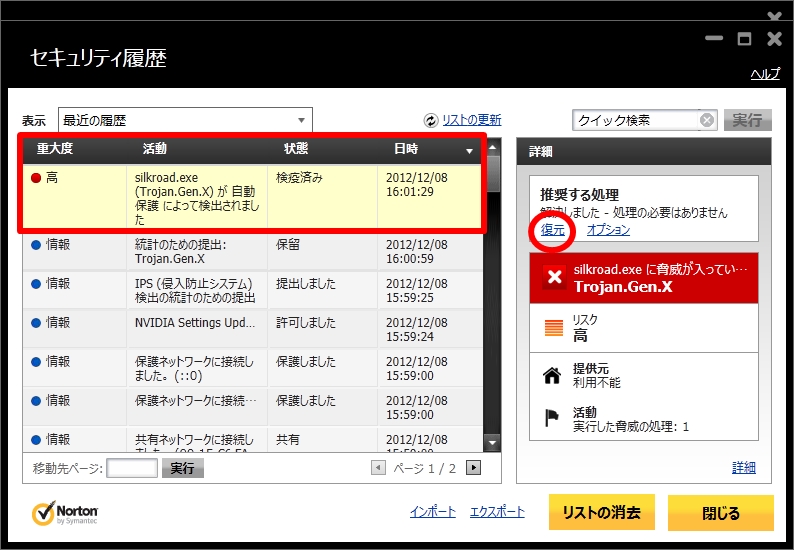Clear the quick search with the X icon
Image resolution: width=794 pixels, height=550 pixels.
pos(707,121)
